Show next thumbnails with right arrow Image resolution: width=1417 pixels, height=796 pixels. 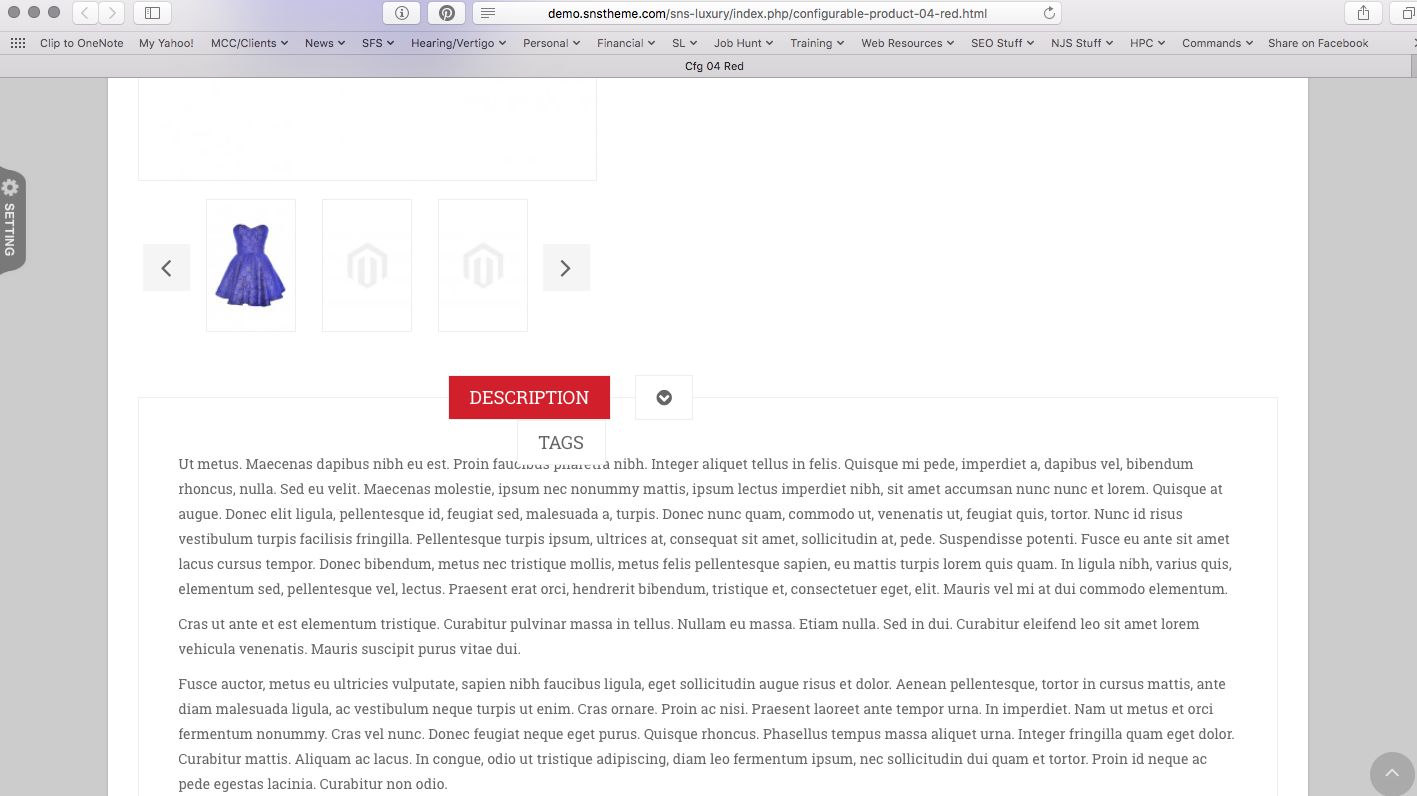point(566,268)
